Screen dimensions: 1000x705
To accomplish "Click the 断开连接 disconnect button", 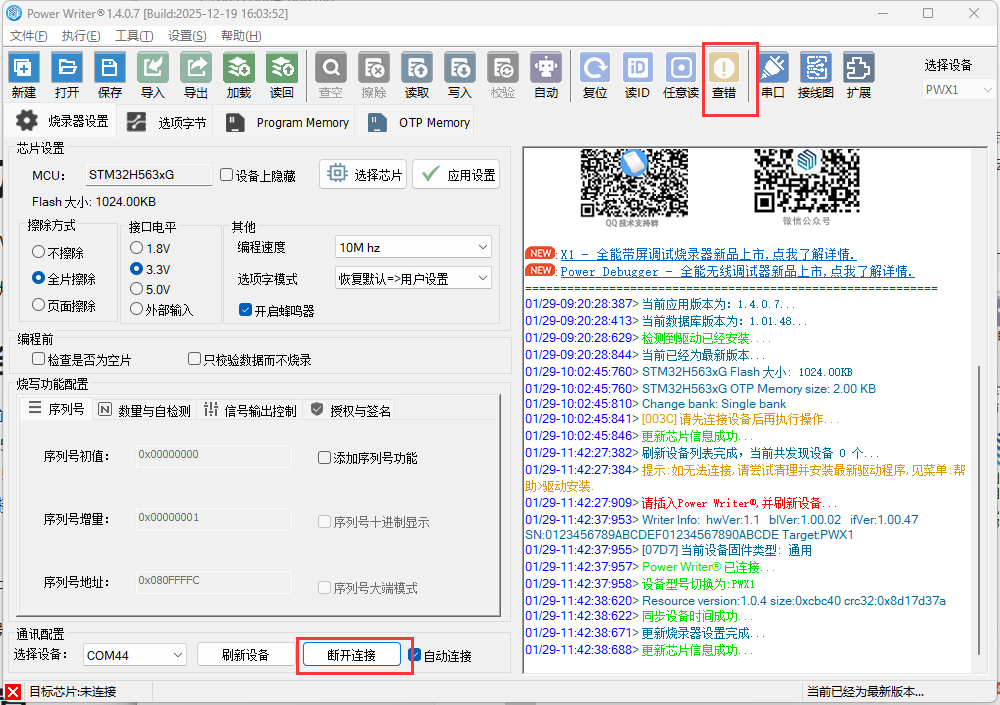I will 355,654.
